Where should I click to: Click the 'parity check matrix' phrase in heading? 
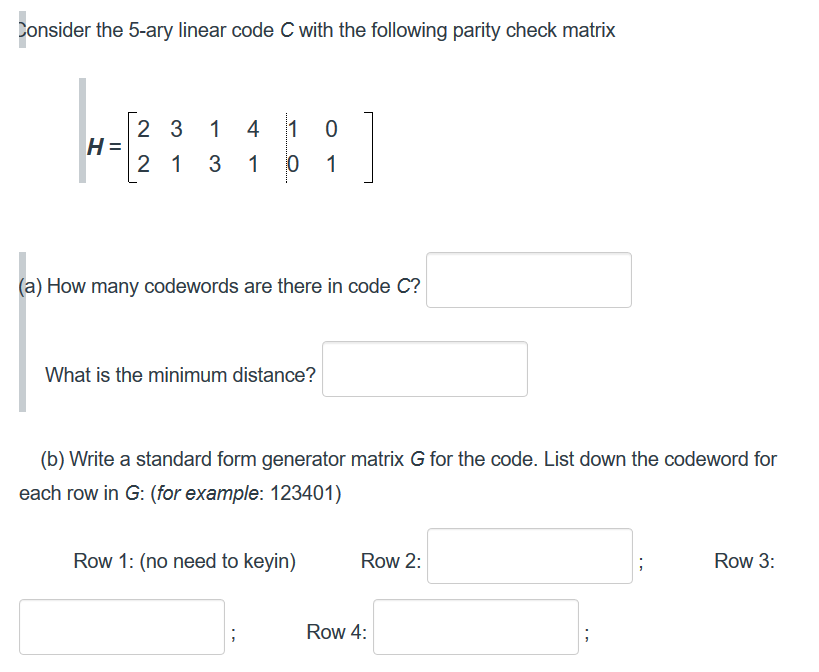(534, 30)
